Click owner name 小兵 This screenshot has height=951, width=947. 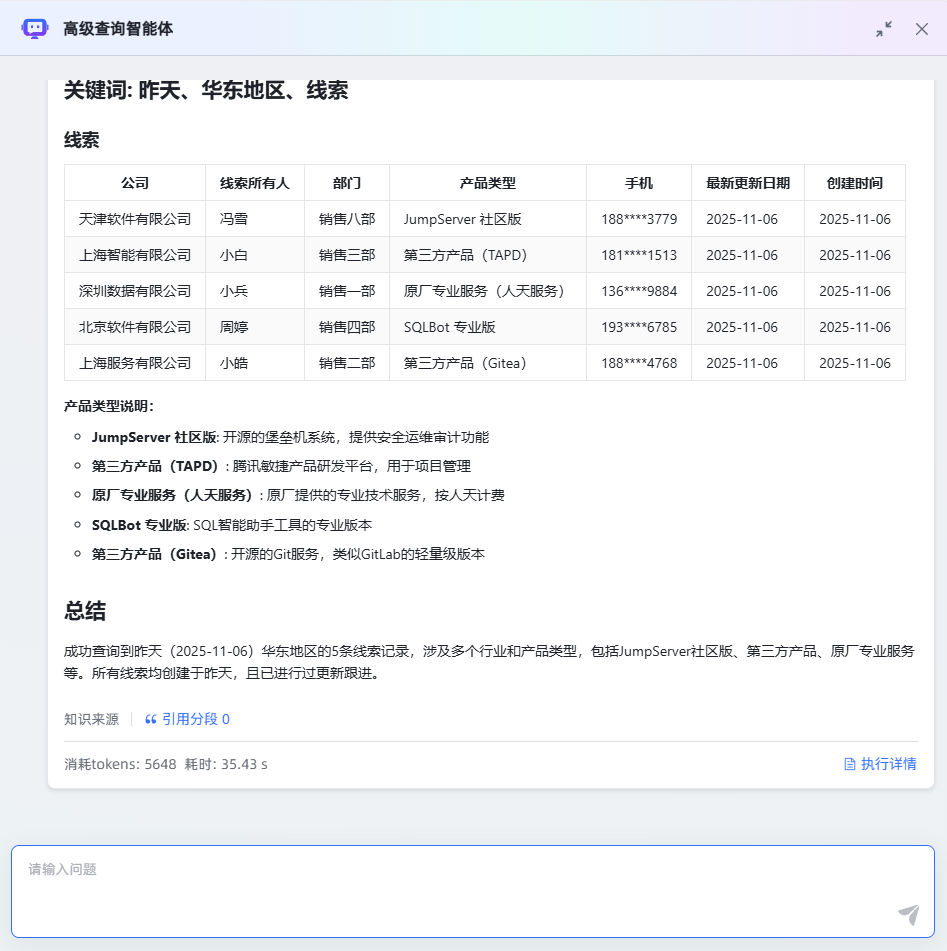pyautogui.click(x=234, y=291)
